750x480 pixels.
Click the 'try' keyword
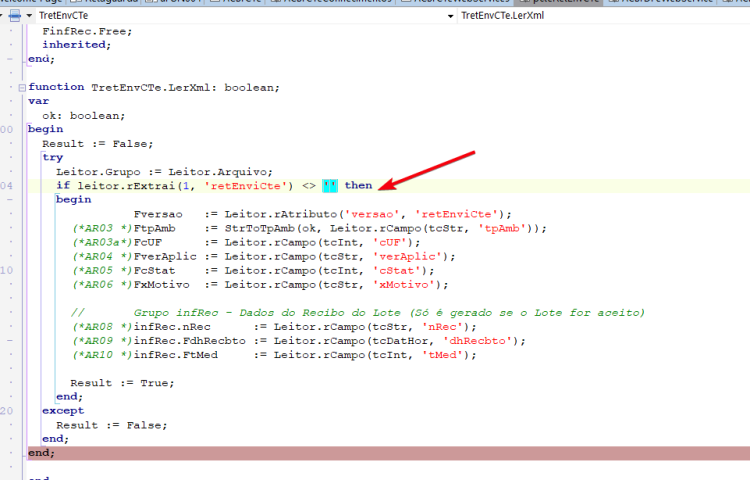pyautogui.click(x=53, y=157)
